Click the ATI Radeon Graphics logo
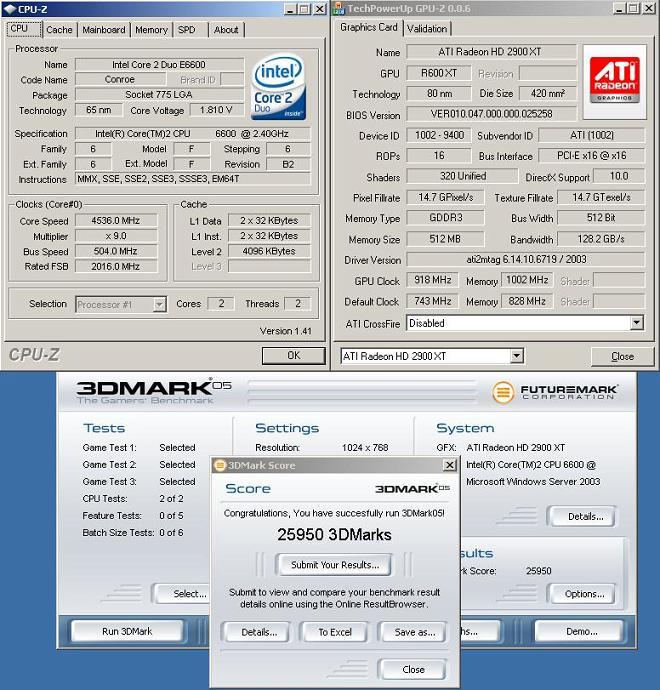 615,81
